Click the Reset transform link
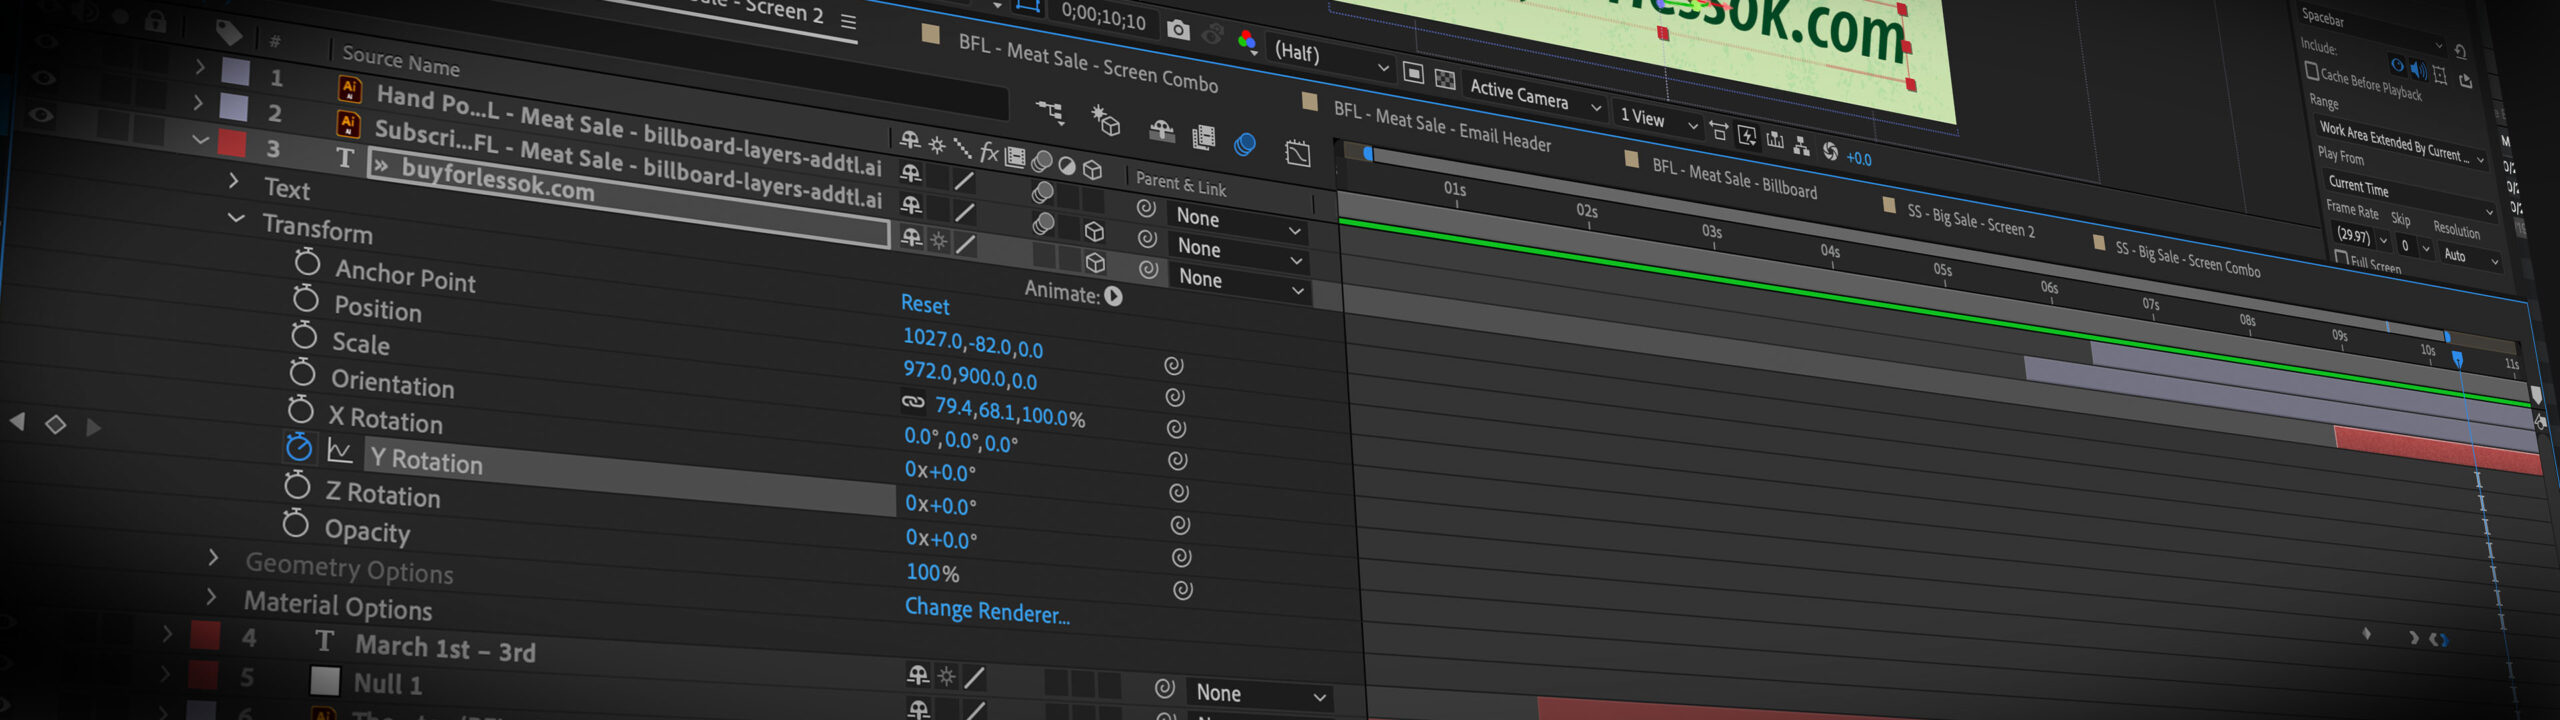This screenshot has height=720, width=2560. point(924,304)
